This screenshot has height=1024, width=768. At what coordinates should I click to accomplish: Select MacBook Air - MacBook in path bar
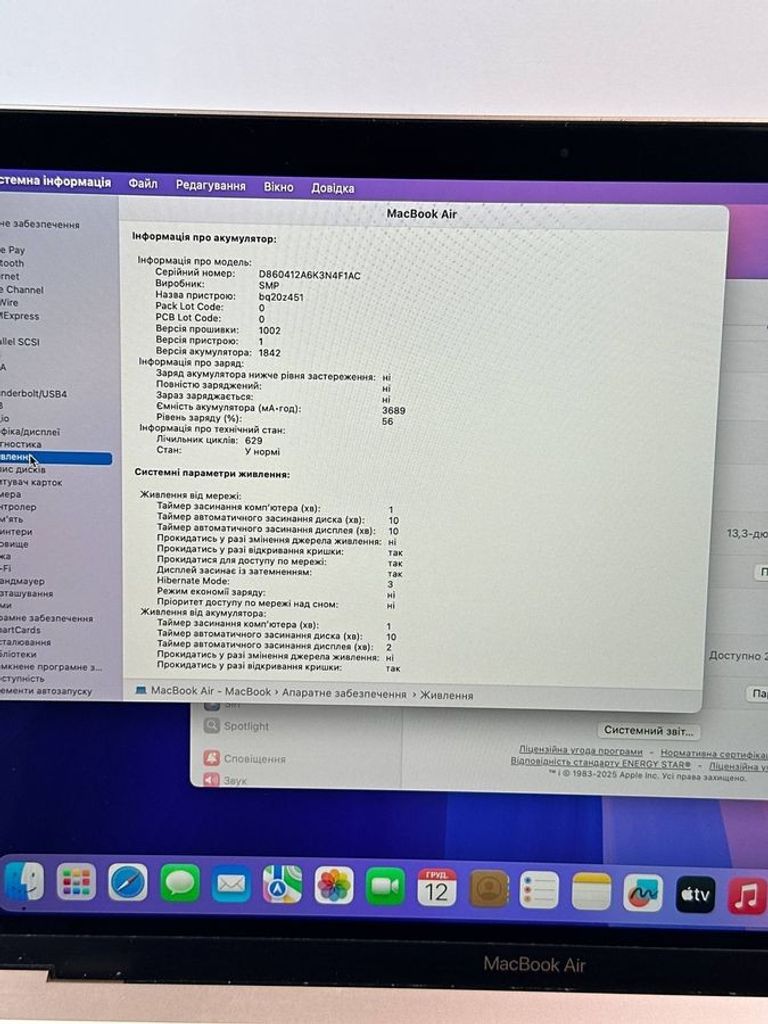tap(210, 691)
